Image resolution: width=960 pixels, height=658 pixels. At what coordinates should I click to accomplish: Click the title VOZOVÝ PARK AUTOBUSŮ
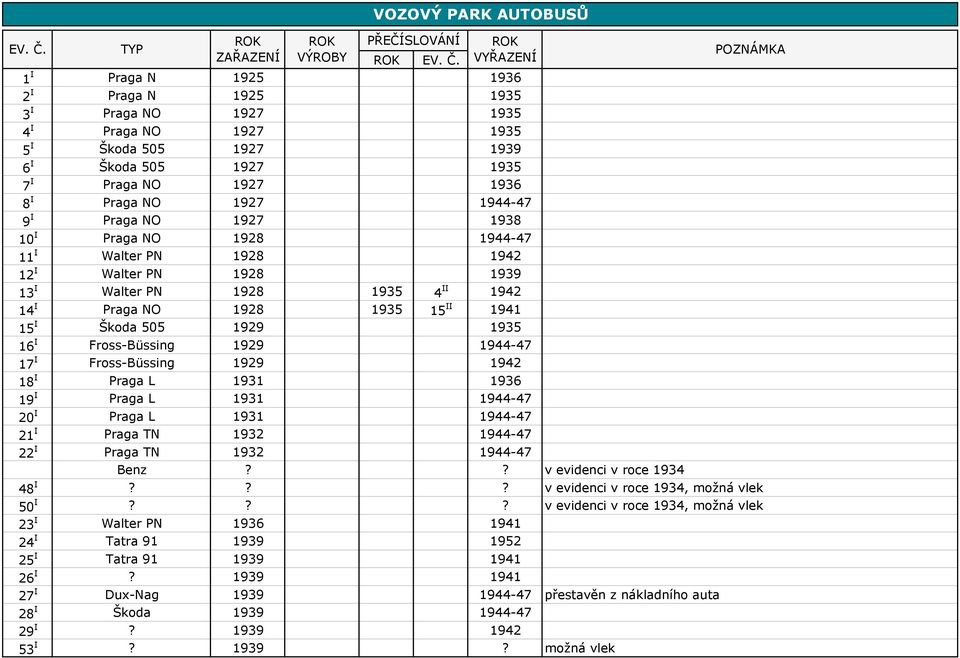[481, 13]
